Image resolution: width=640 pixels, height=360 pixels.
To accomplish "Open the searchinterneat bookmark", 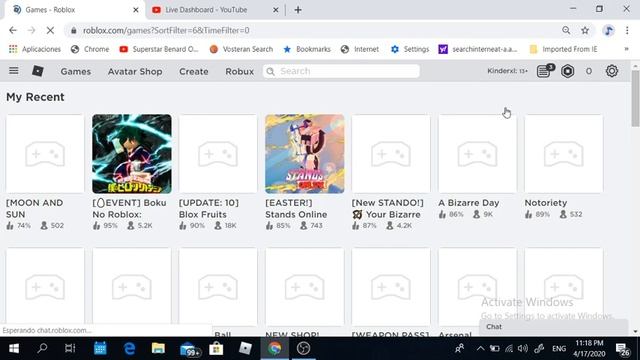I will pos(478,49).
